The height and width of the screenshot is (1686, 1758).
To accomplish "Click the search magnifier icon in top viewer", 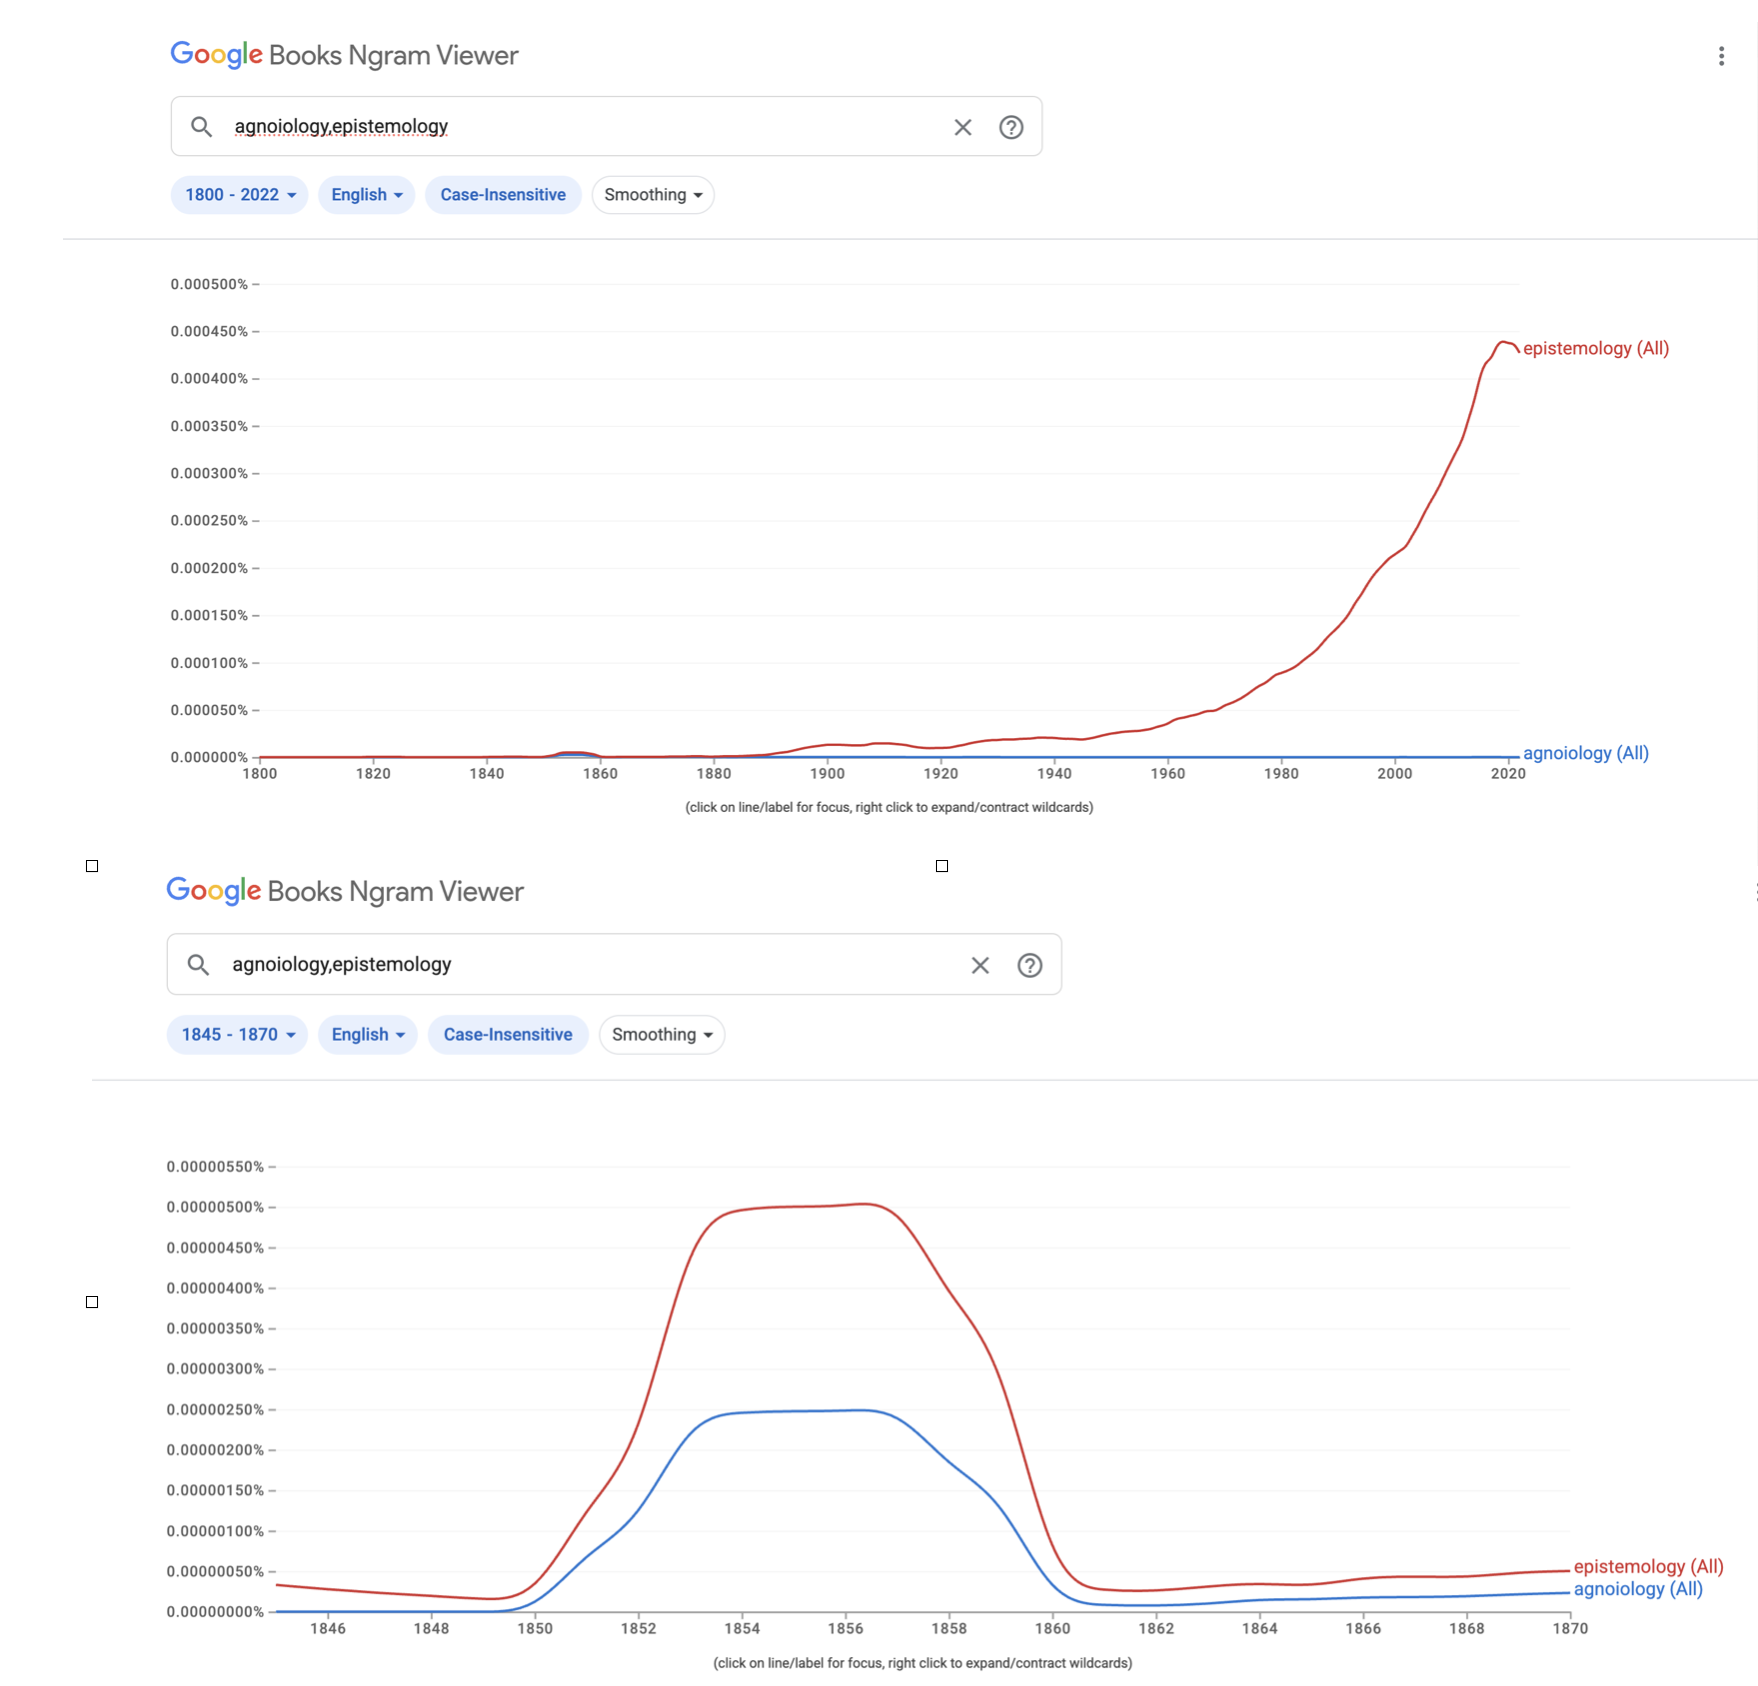I will click(201, 127).
